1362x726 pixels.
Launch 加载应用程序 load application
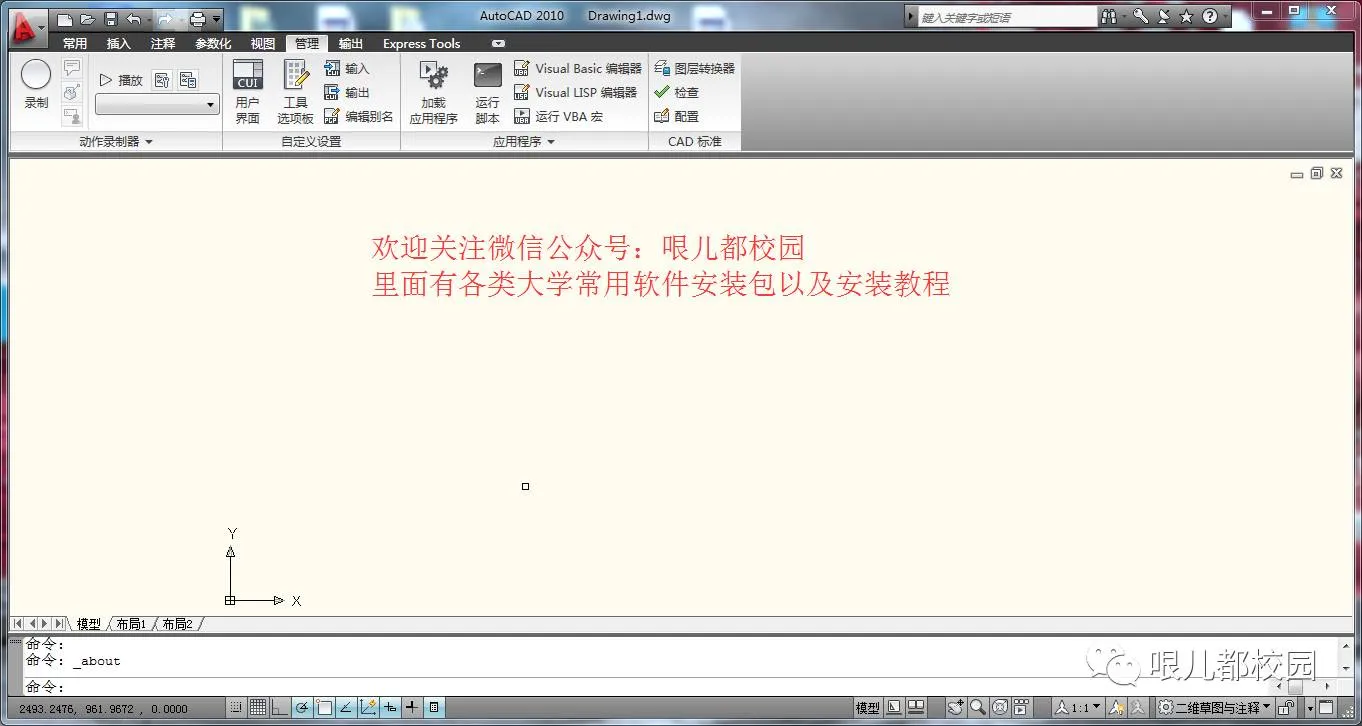pos(433,92)
